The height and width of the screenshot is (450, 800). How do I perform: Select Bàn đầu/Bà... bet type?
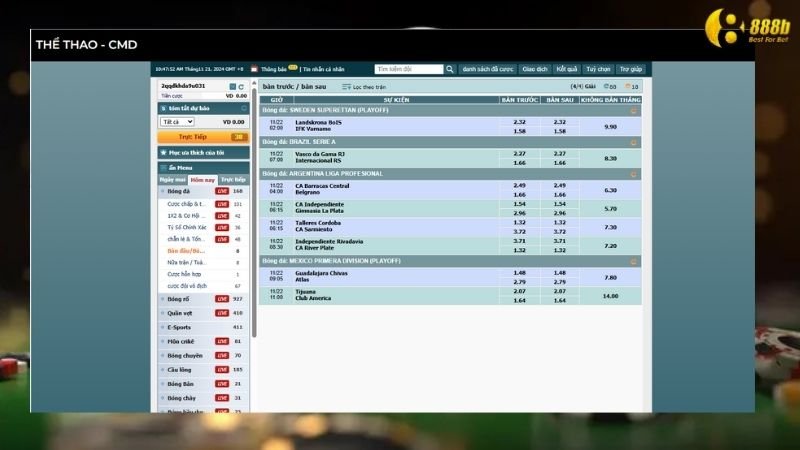point(186,251)
